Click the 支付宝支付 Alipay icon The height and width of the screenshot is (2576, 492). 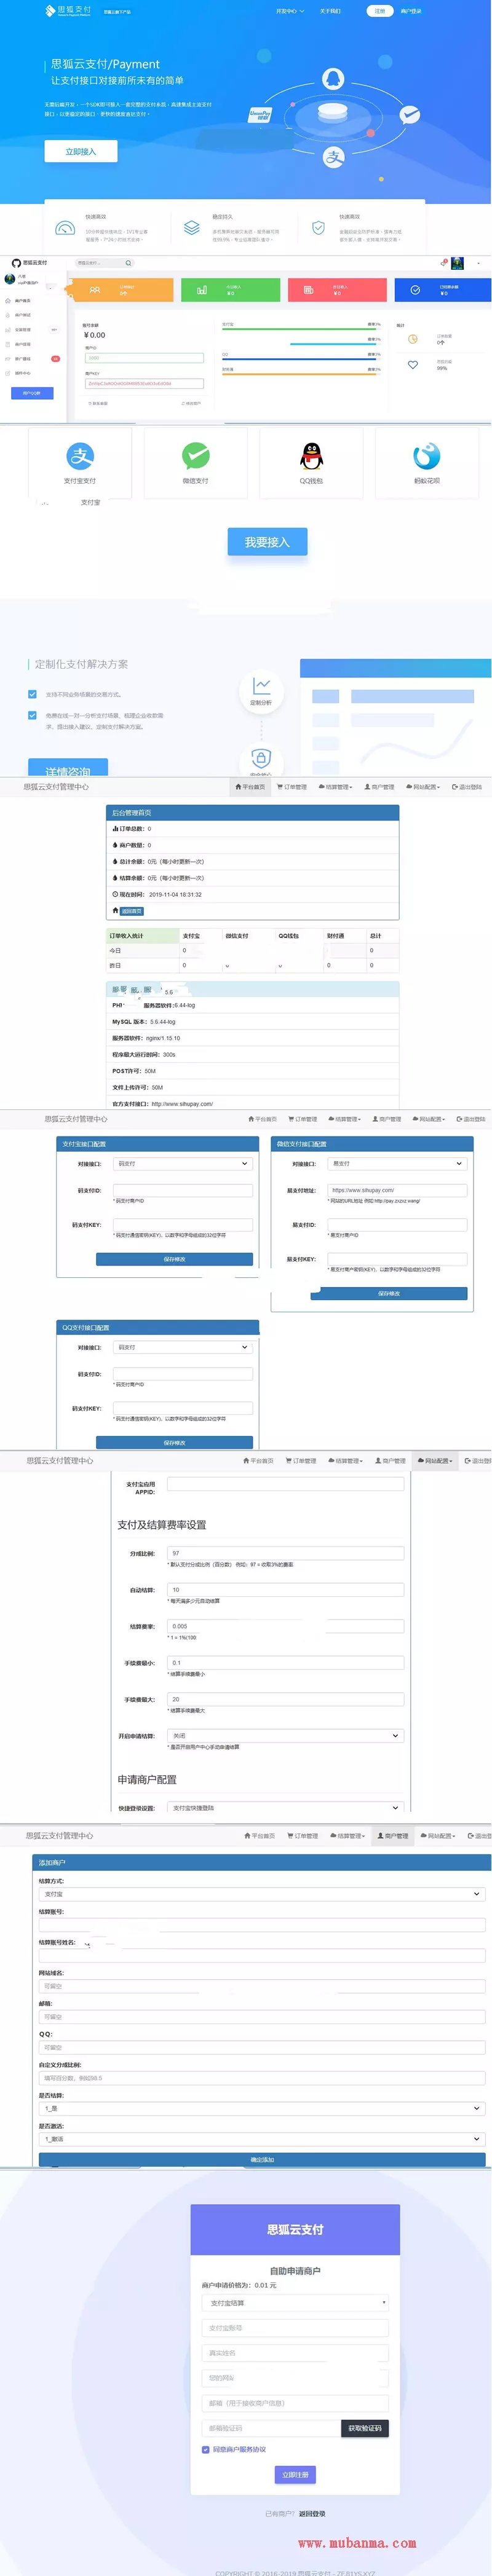[x=80, y=456]
